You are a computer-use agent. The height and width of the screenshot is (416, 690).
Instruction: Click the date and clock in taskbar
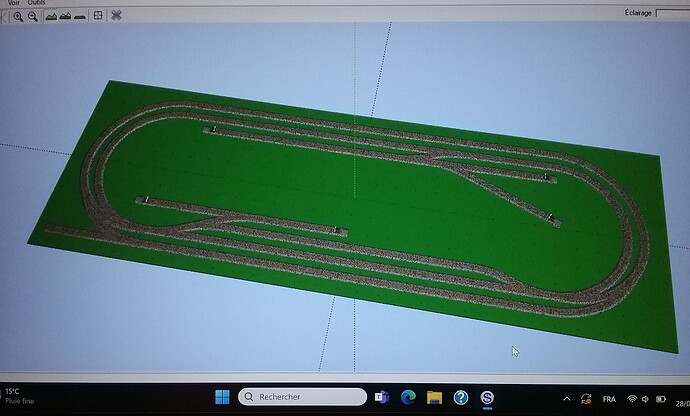click(683, 403)
